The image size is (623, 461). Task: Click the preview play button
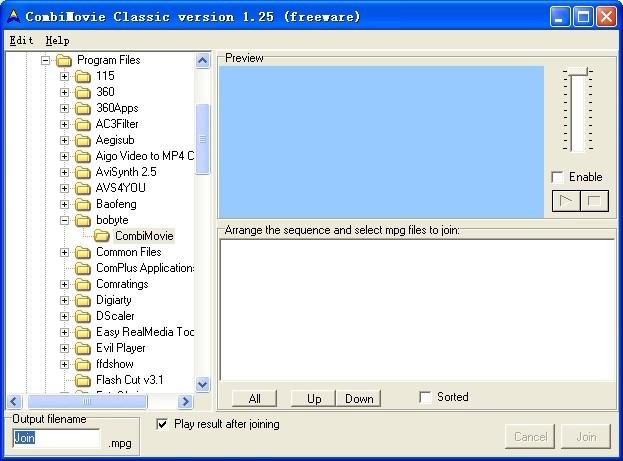tap(566, 201)
